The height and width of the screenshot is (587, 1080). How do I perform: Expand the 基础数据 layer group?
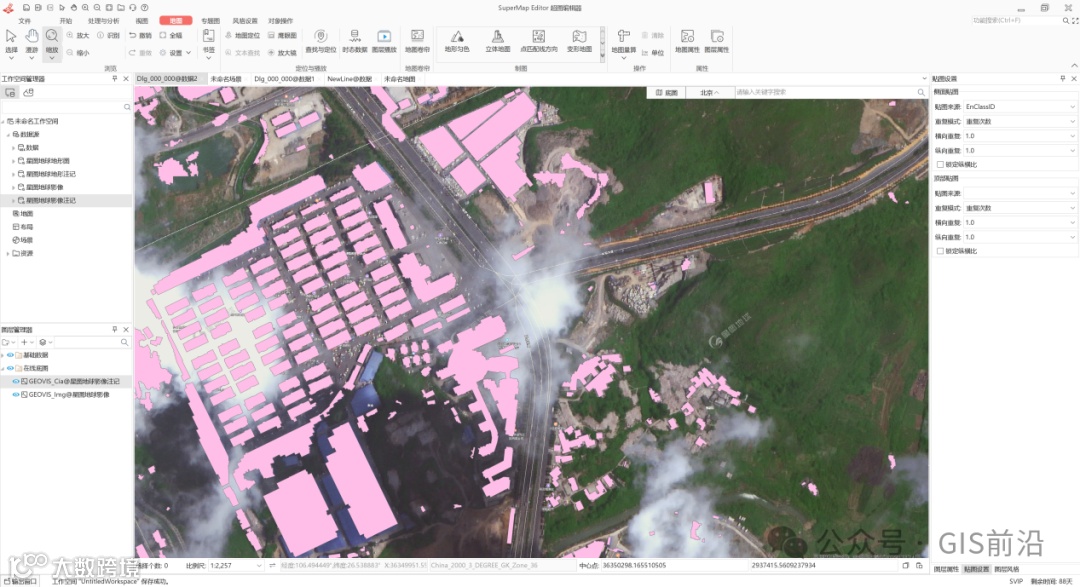point(4,355)
